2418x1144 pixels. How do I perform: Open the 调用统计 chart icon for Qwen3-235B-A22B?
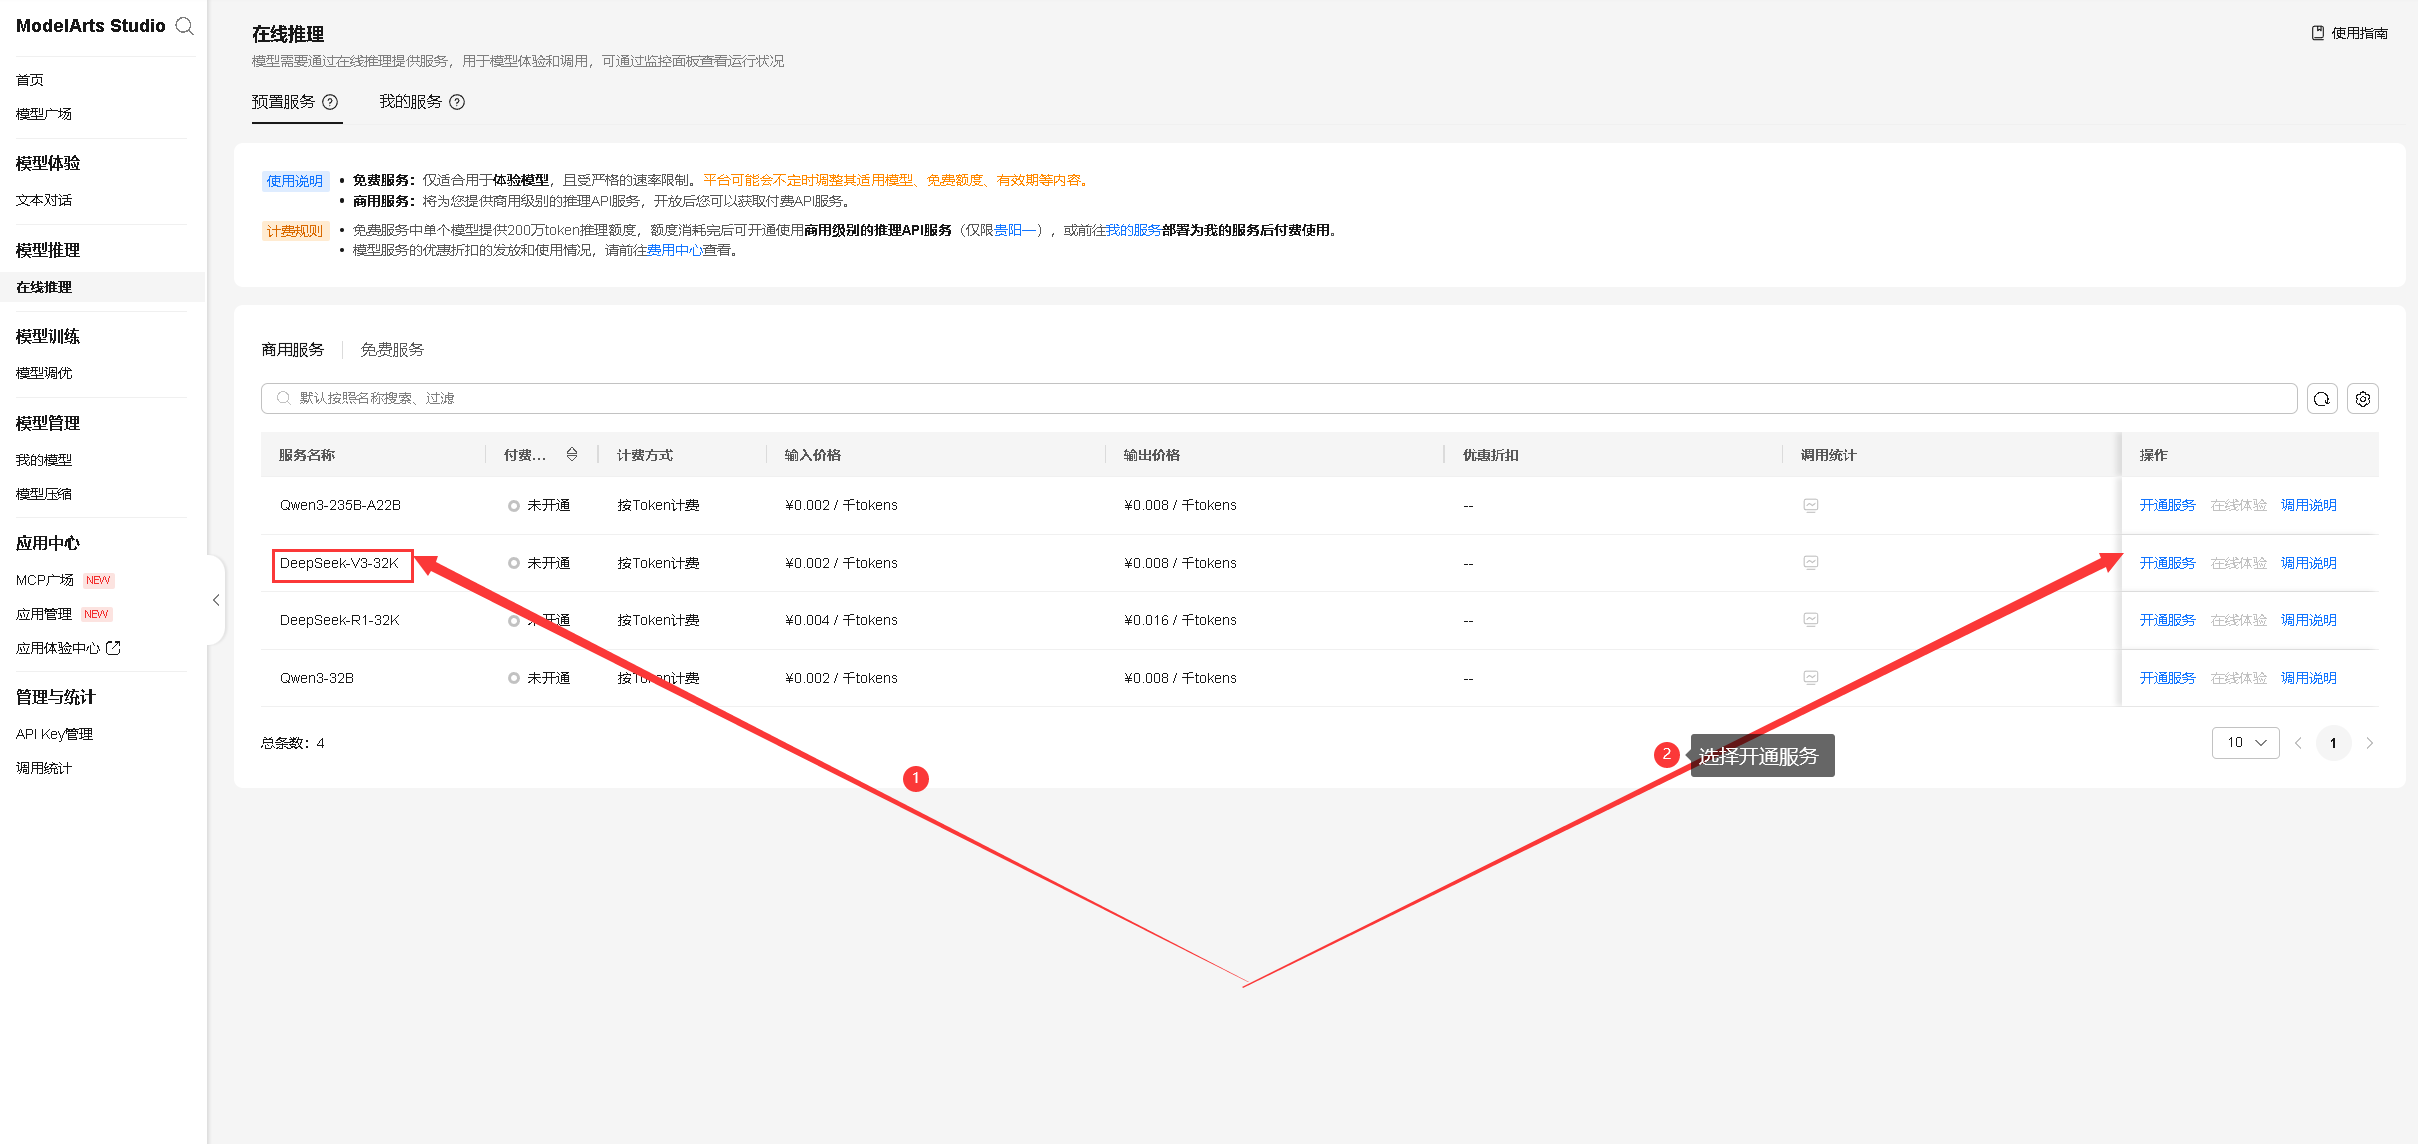click(1810, 505)
